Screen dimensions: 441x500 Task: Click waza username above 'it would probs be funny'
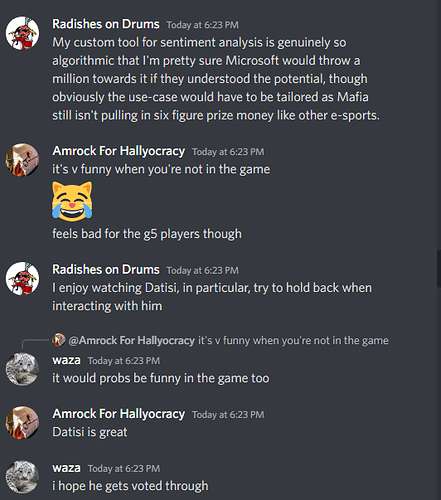pyautogui.click(x=66, y=360)
